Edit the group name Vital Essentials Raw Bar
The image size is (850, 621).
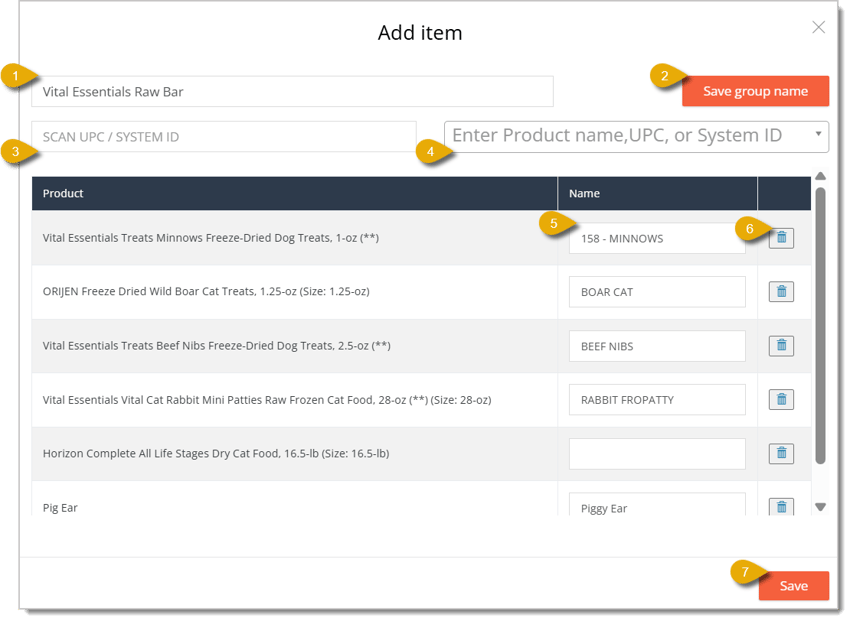coord(292,92)
